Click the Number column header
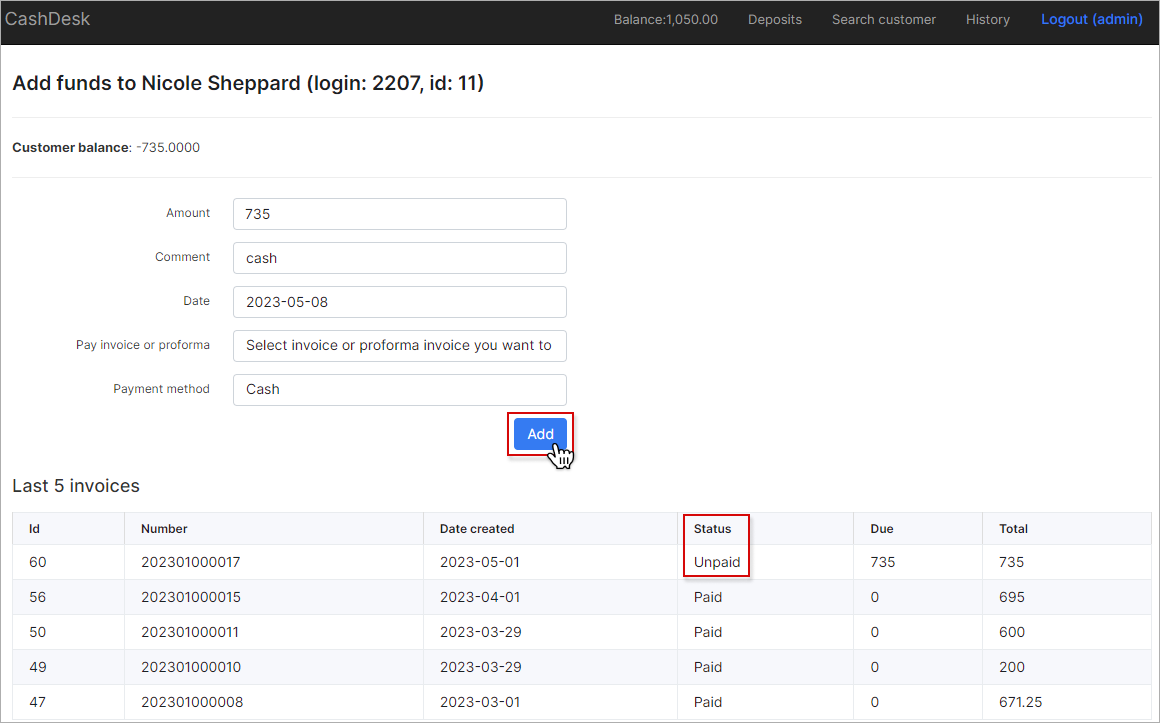This screenshot has width=1160, height=723. (x=164, y=529)
